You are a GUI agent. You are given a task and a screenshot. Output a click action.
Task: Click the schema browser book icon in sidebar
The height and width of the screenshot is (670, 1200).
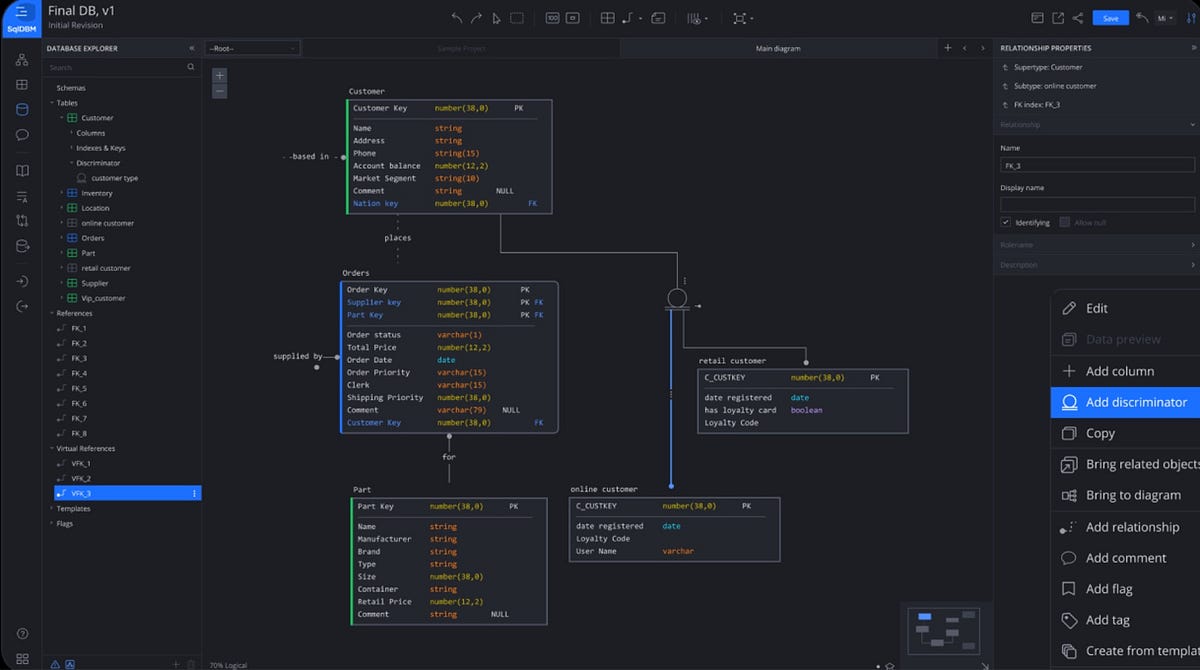click(22, 169)
